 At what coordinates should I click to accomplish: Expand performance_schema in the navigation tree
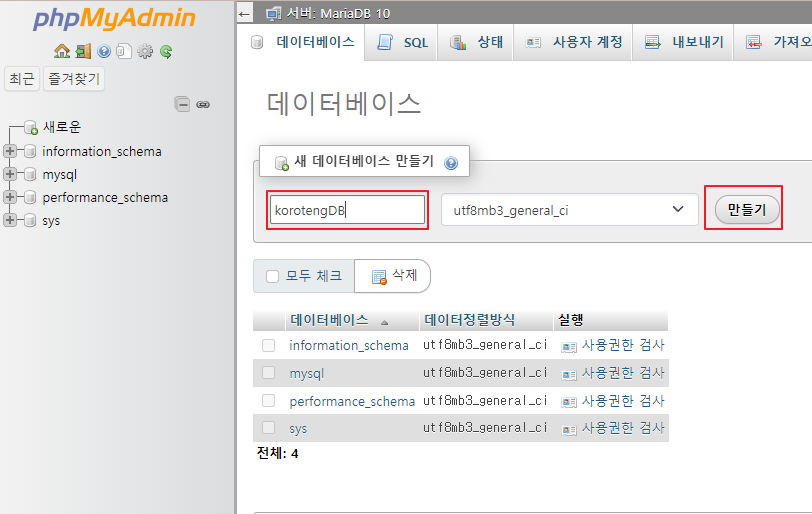[x=9, y=197]
